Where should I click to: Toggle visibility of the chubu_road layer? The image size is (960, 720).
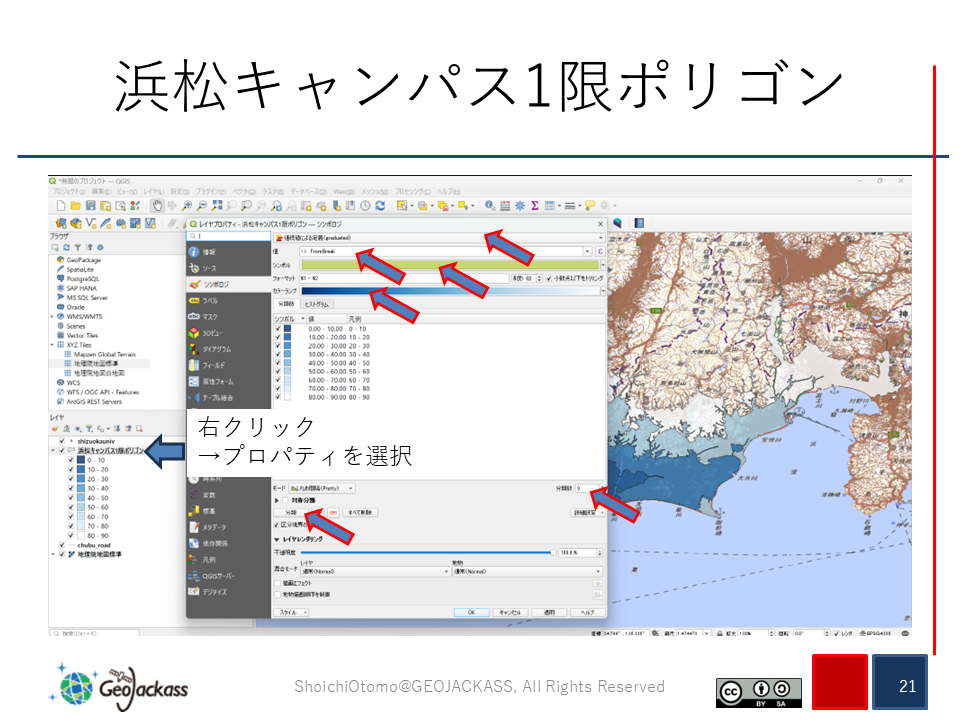tap(62, 545)
